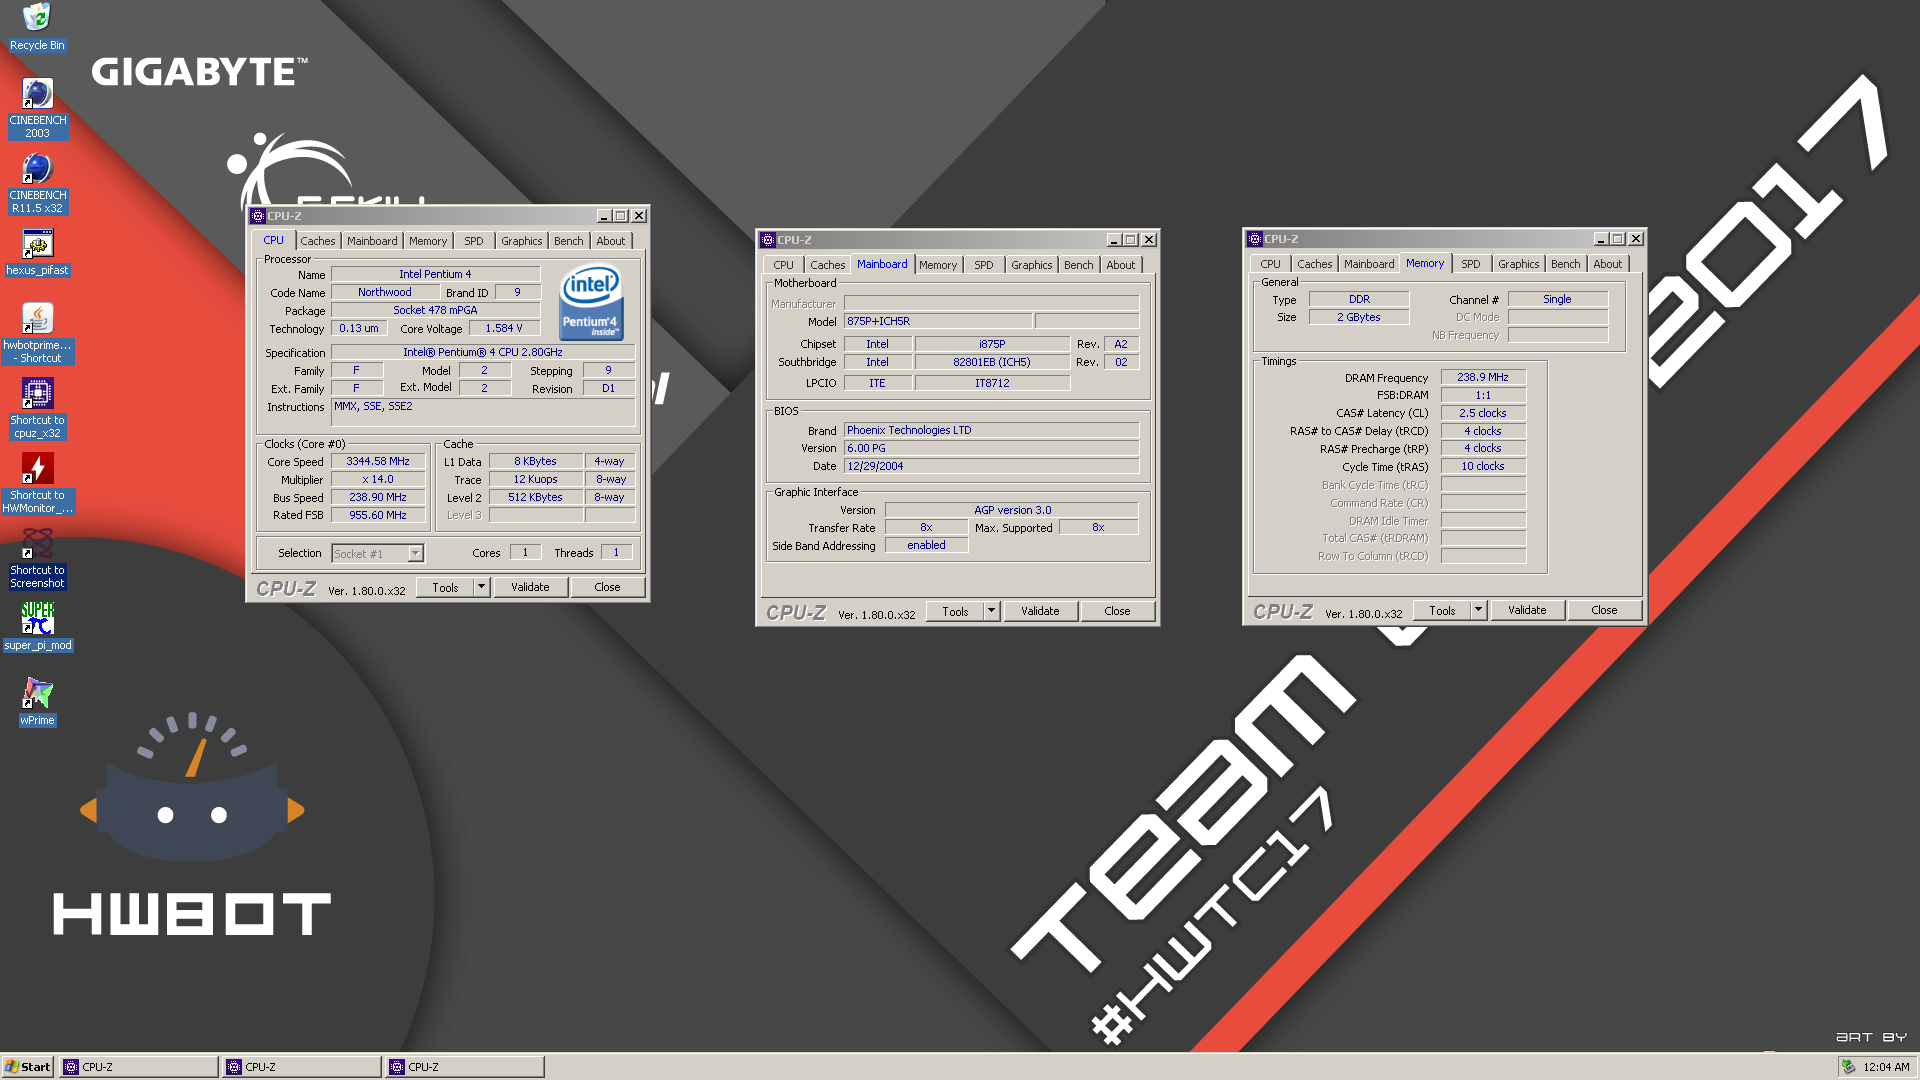Viewport: 1920px width, 1080px height.
Task: Open About tab in right CPU-Z window
Action: (1608, 264)
